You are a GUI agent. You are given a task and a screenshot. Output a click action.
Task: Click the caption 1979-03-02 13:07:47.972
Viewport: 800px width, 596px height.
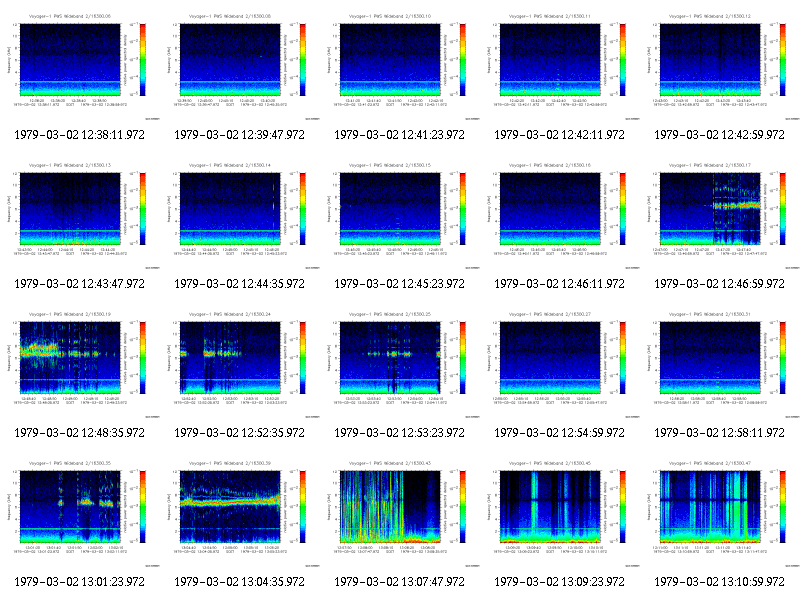tap(399, 582)
